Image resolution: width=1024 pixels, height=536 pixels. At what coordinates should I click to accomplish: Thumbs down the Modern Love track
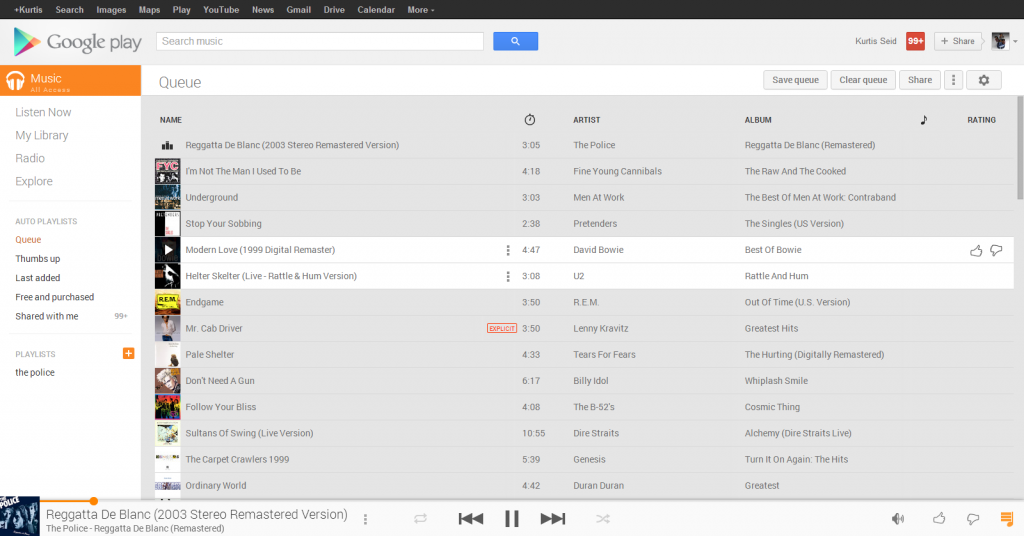[x=996, y=250]
